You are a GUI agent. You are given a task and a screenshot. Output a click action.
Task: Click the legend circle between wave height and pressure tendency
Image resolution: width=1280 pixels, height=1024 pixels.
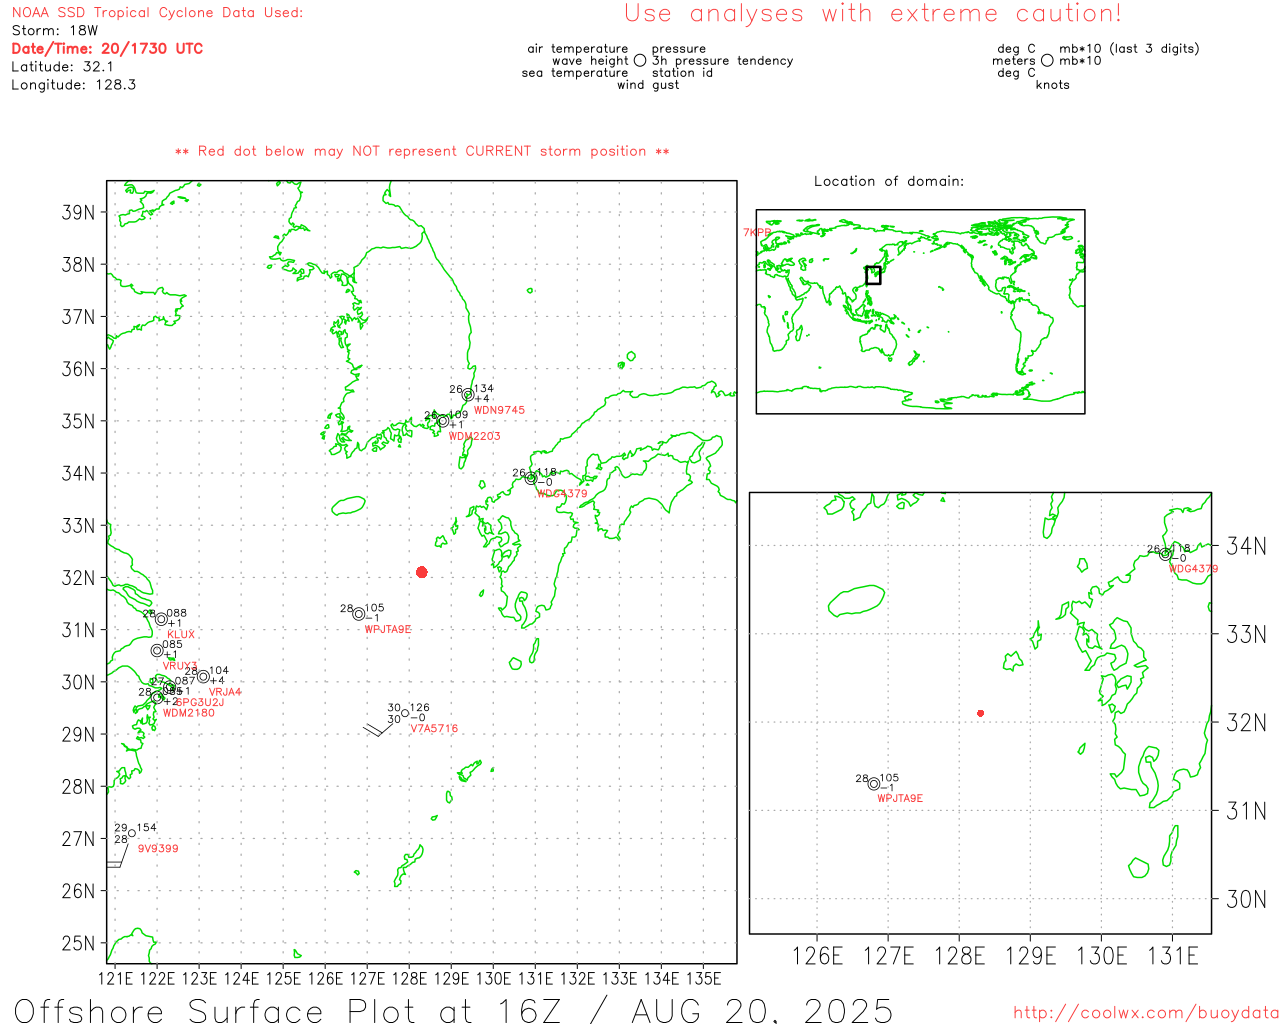point(640,60)
